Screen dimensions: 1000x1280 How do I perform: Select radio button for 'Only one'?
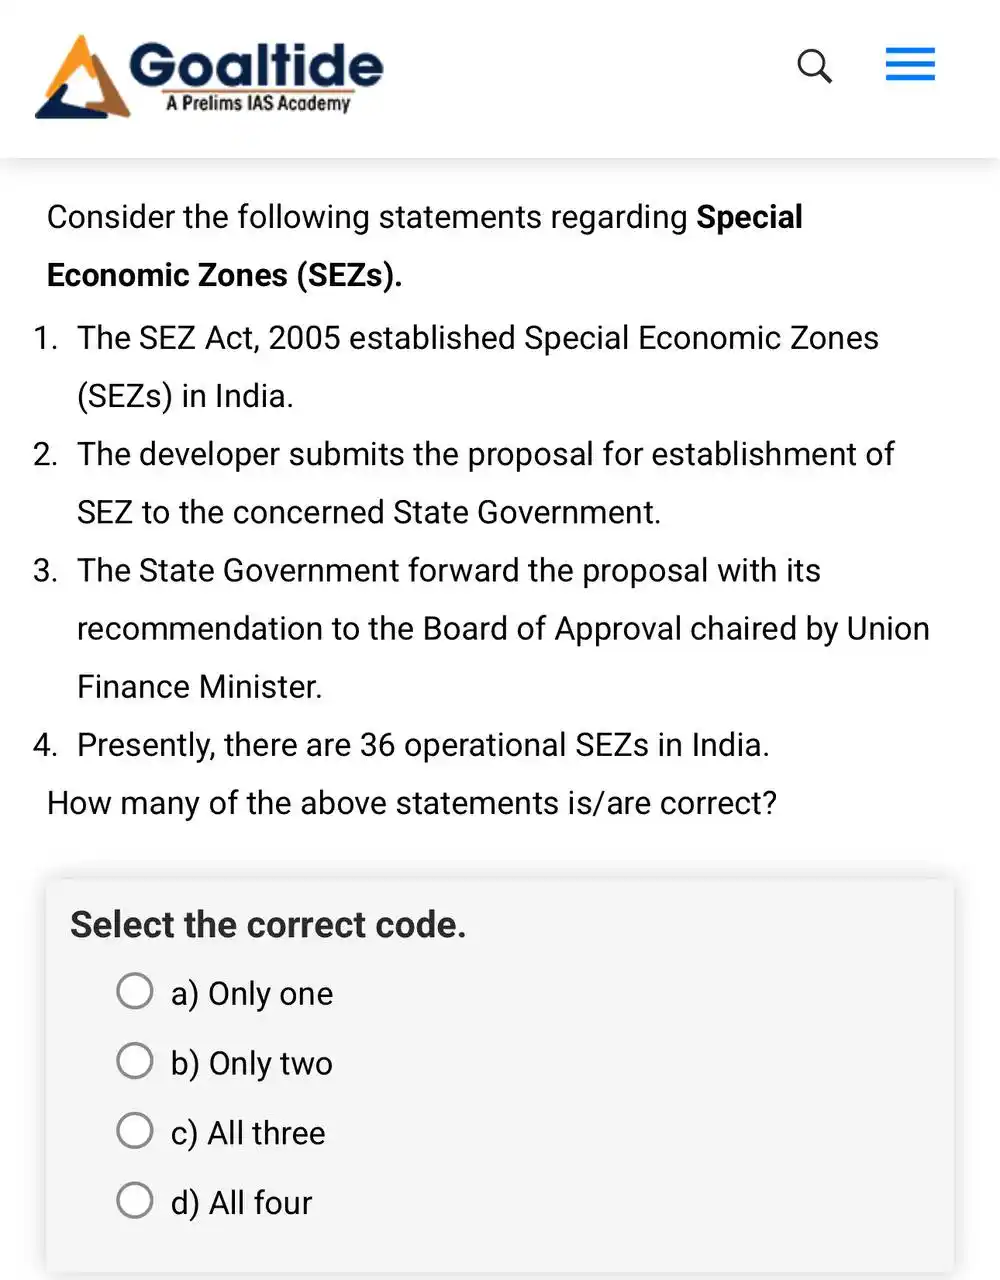click(x=135, y=991)
